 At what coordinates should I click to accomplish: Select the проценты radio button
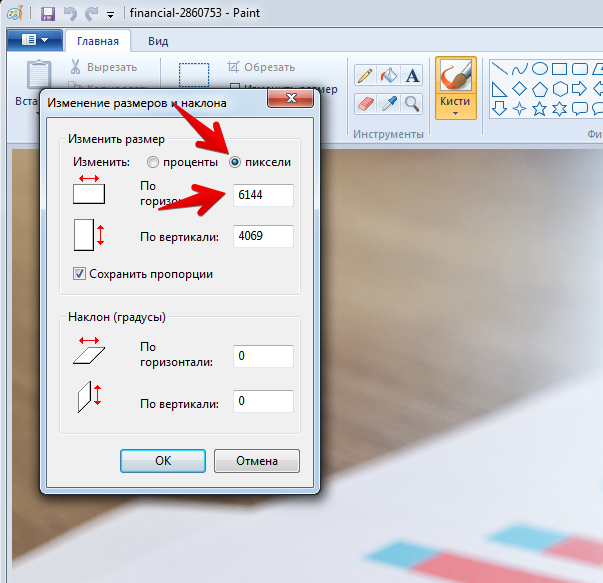tap(153, 162)
